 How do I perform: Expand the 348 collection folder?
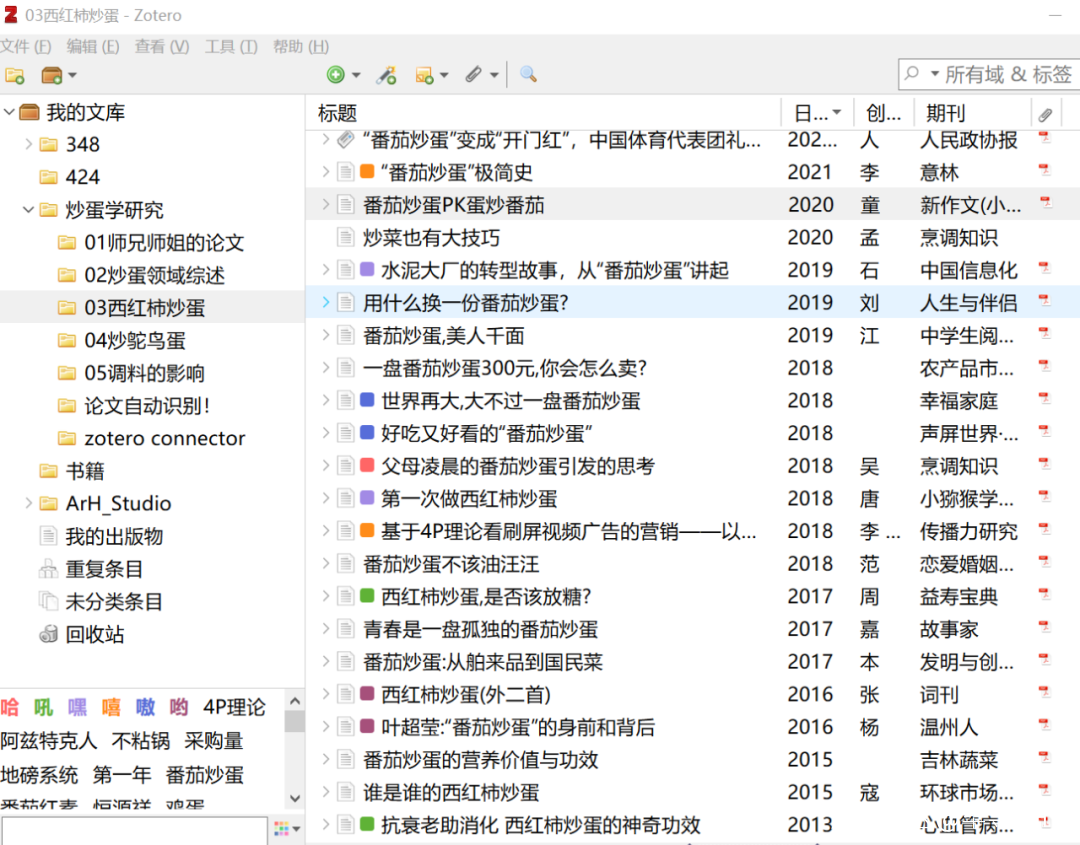(x=28, y=144)
